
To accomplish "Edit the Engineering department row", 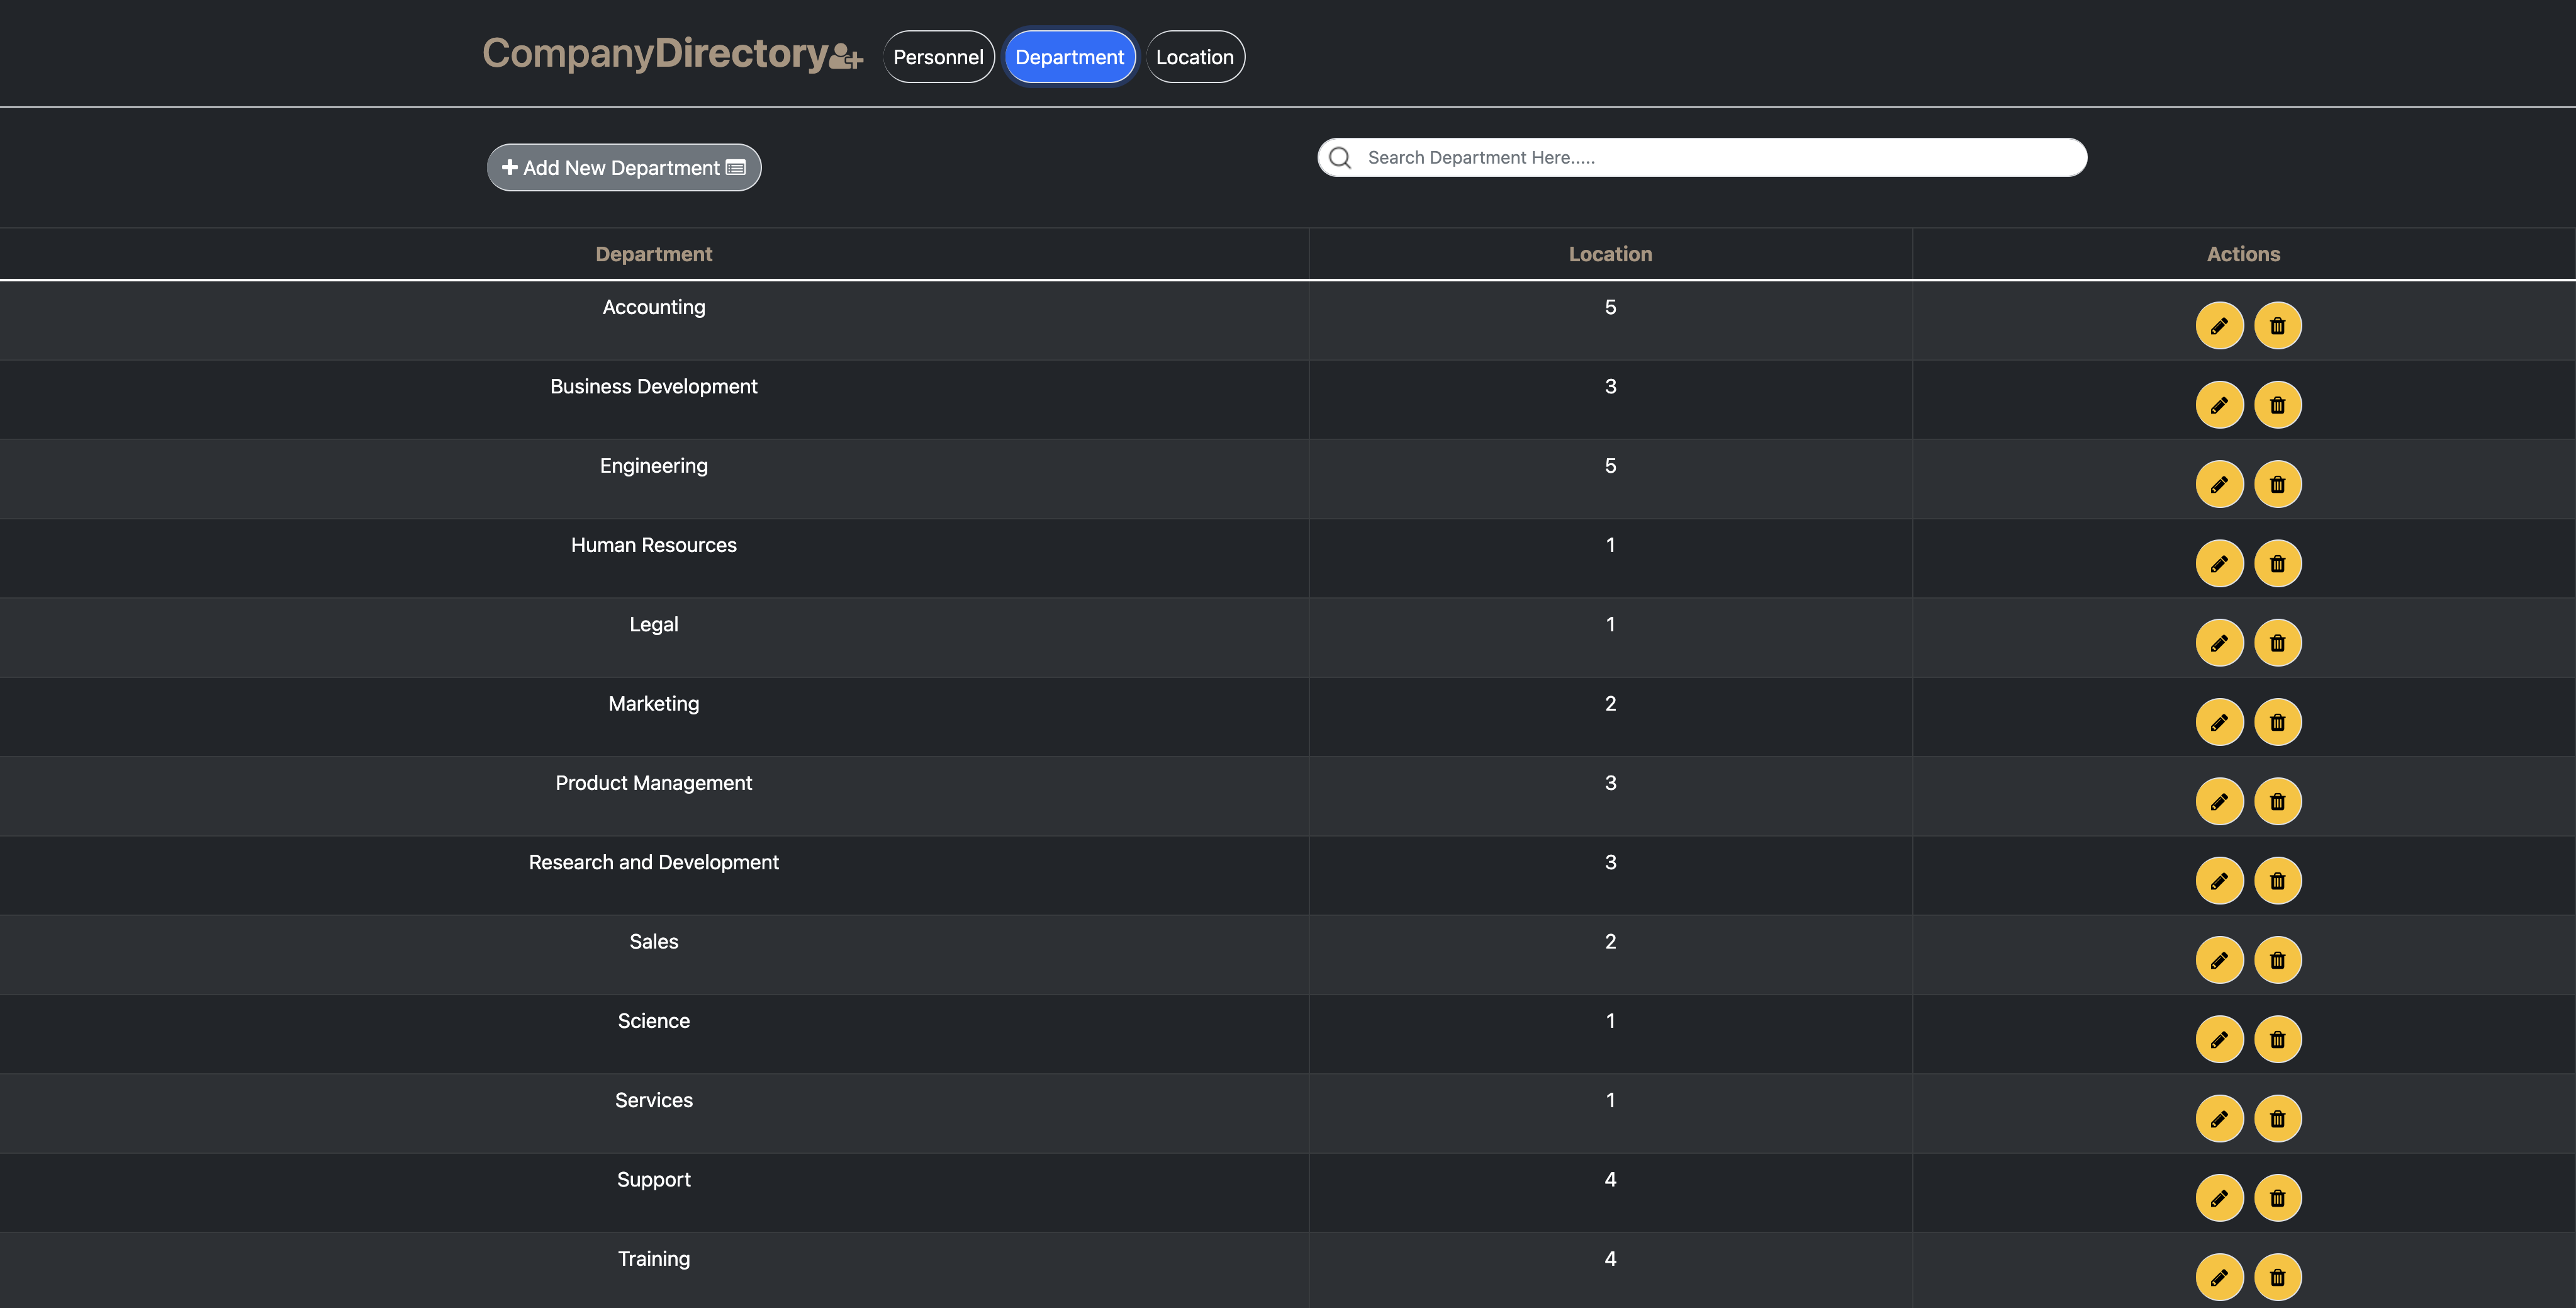I will click(2219, 484).
